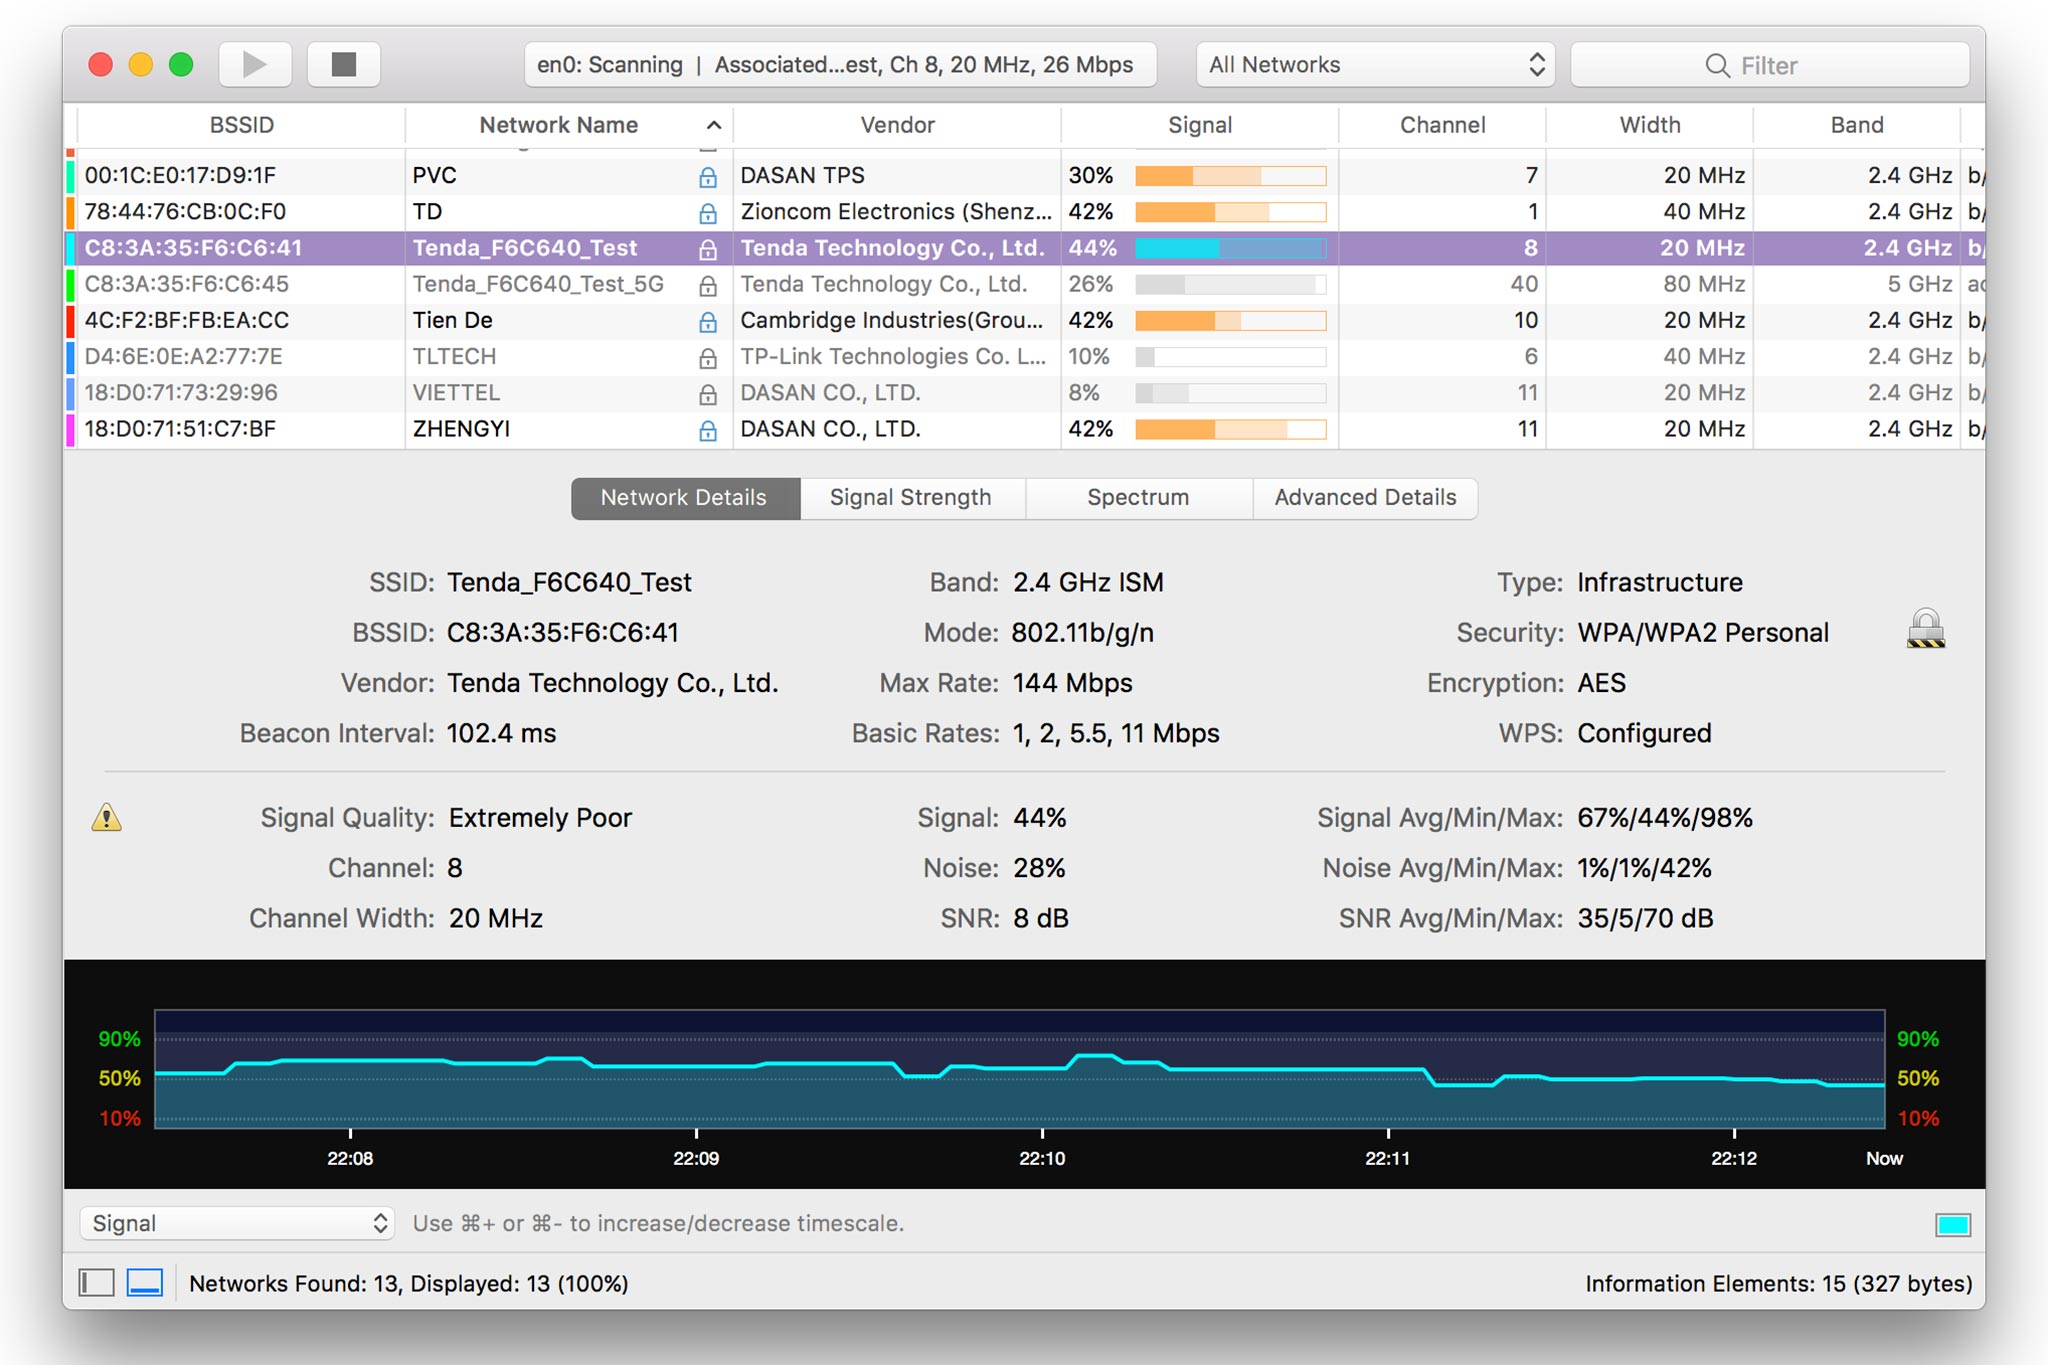2048x1365 pixels.
Task: Click the WPS value Configured
Action: (x=1644, y=733)
